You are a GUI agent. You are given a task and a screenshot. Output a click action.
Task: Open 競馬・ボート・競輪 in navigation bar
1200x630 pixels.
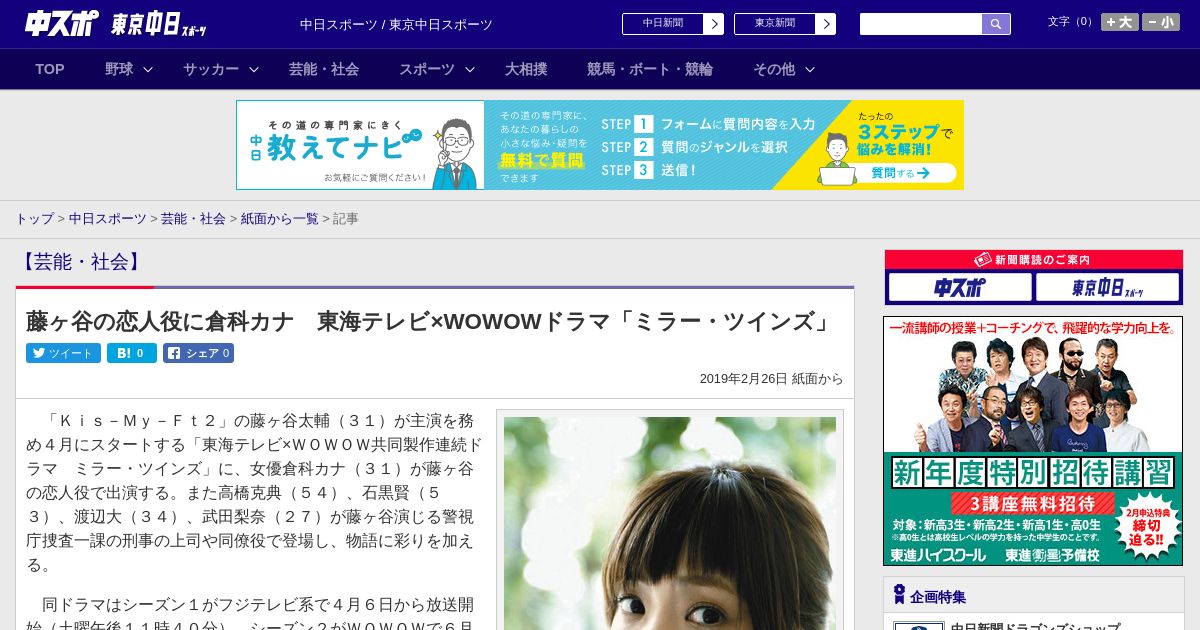[650, 69]
